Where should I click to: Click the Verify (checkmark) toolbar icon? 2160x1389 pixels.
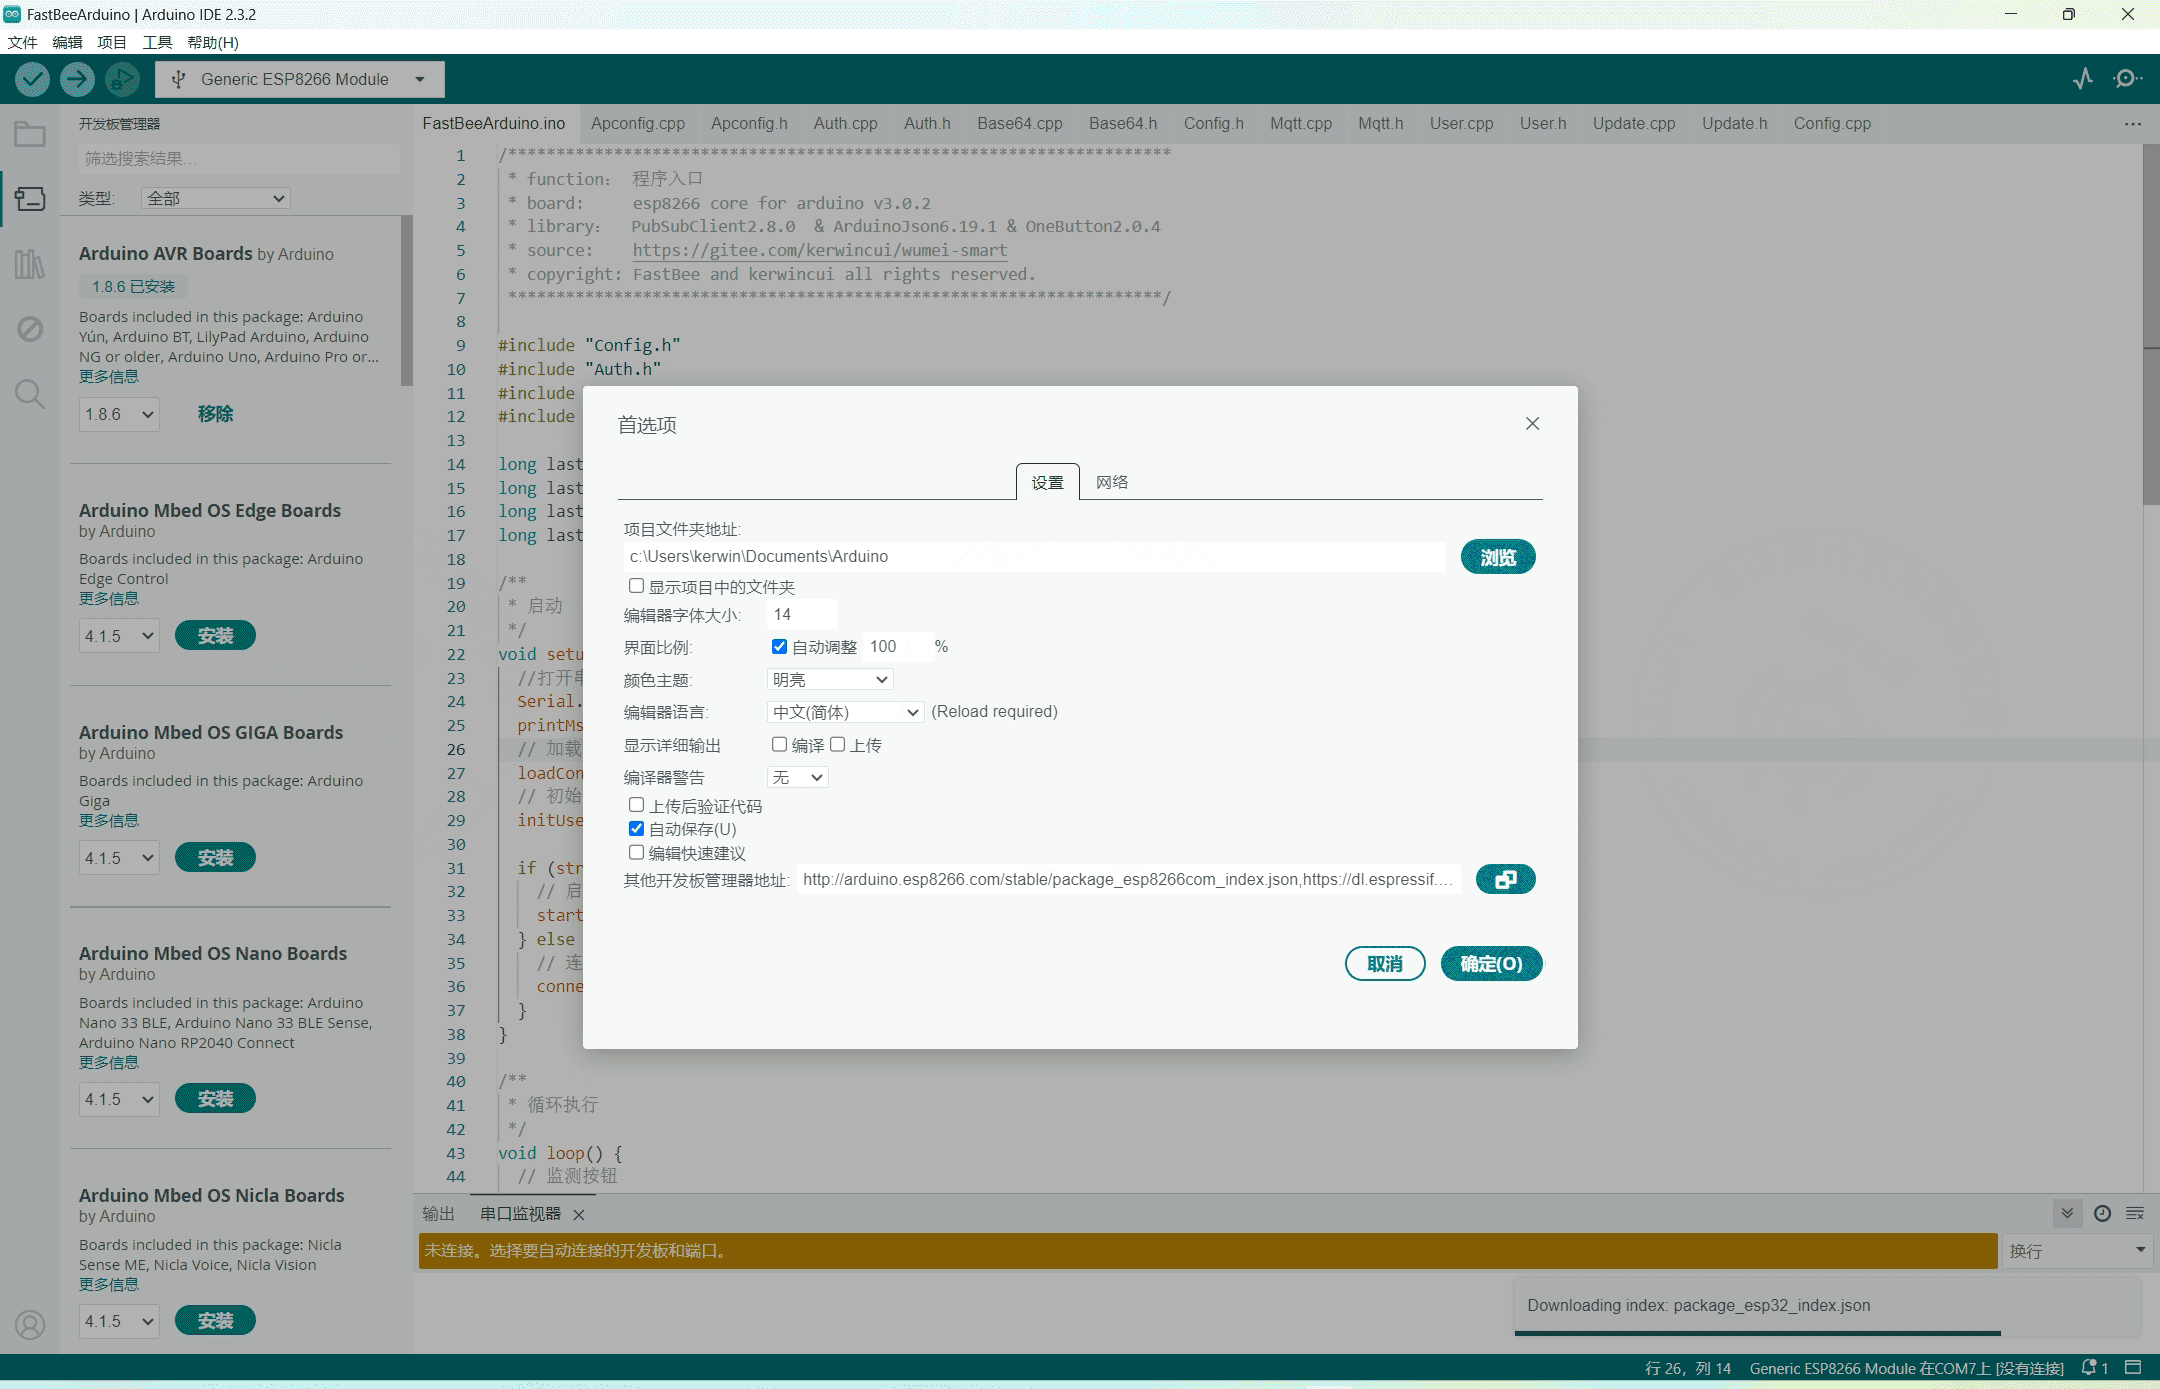[x=32, y=79]
